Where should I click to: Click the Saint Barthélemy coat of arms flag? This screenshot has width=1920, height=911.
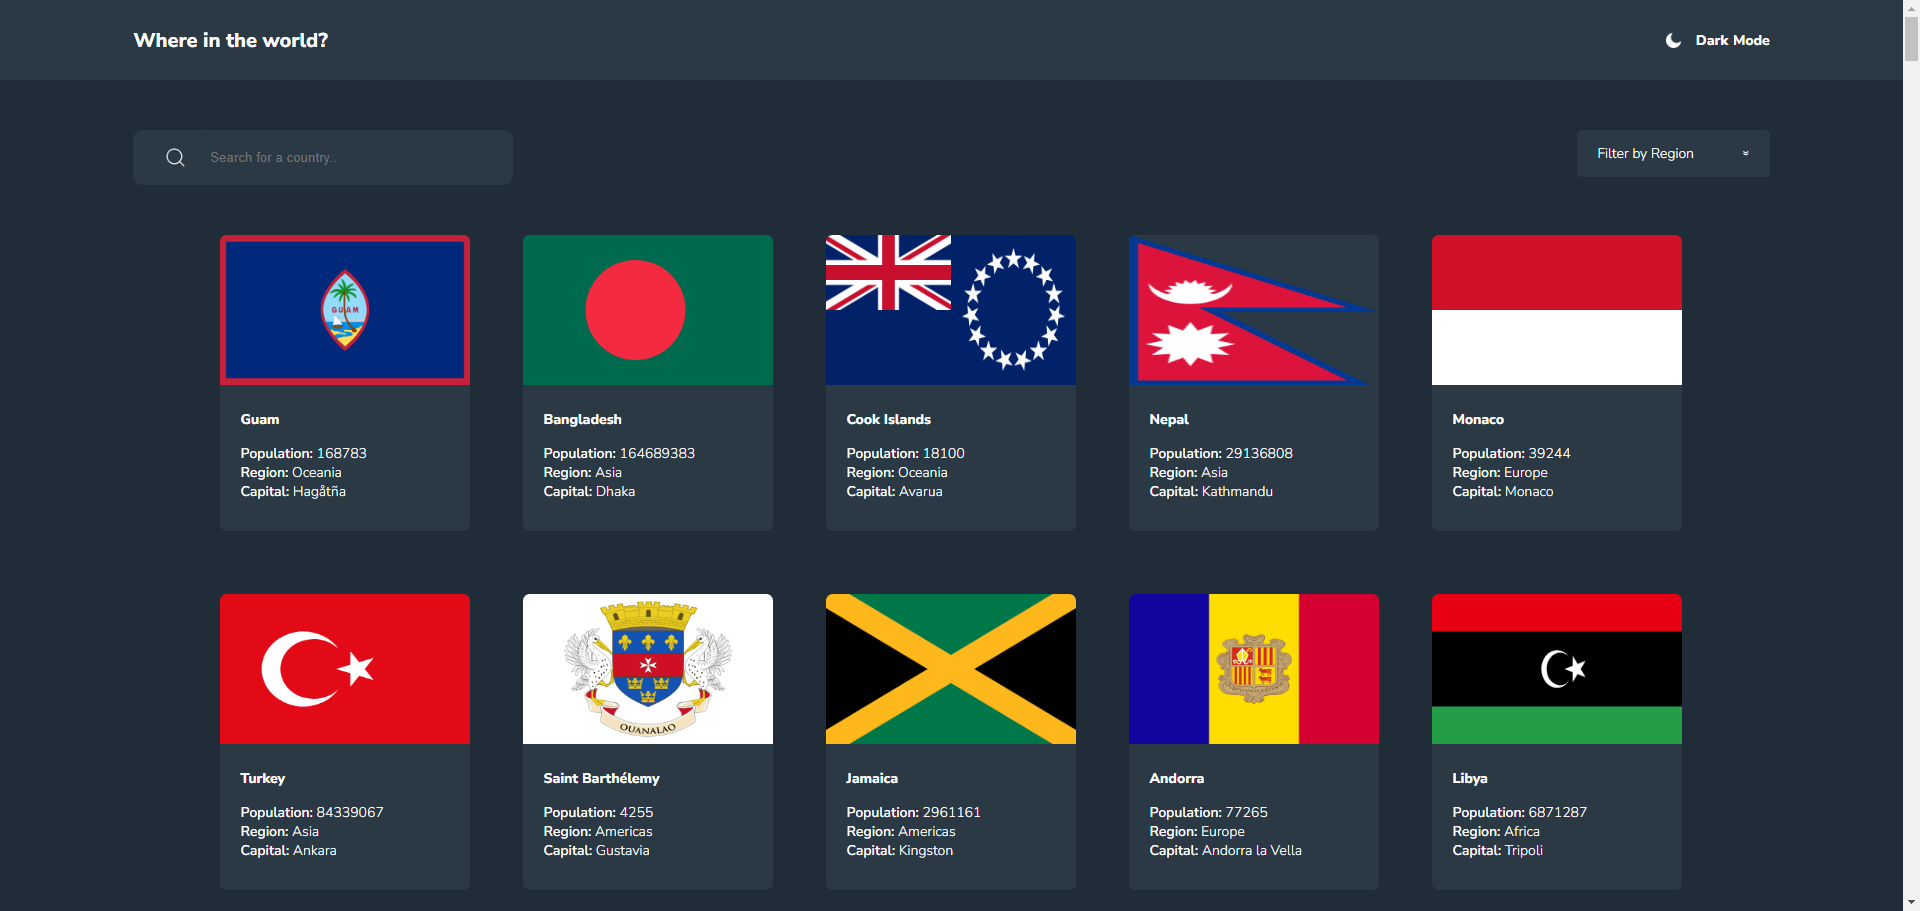coord(648,669)
